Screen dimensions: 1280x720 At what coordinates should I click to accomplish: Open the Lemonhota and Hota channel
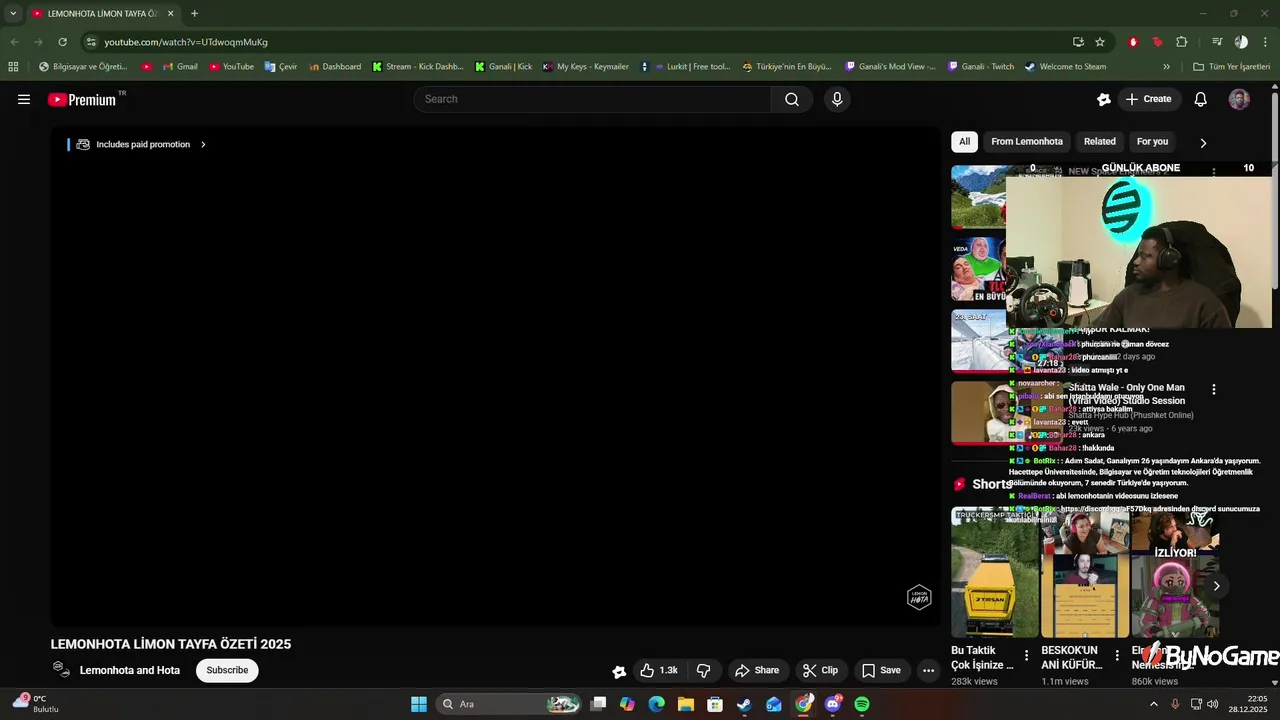(x=130, y=670)
